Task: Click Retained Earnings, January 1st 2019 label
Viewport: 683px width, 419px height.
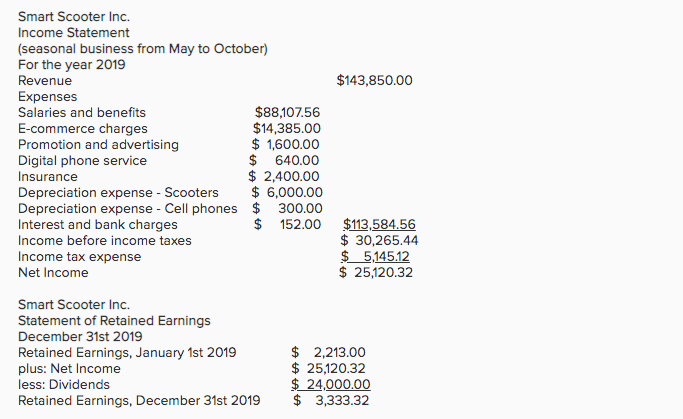Action: [x=127, y=352]
